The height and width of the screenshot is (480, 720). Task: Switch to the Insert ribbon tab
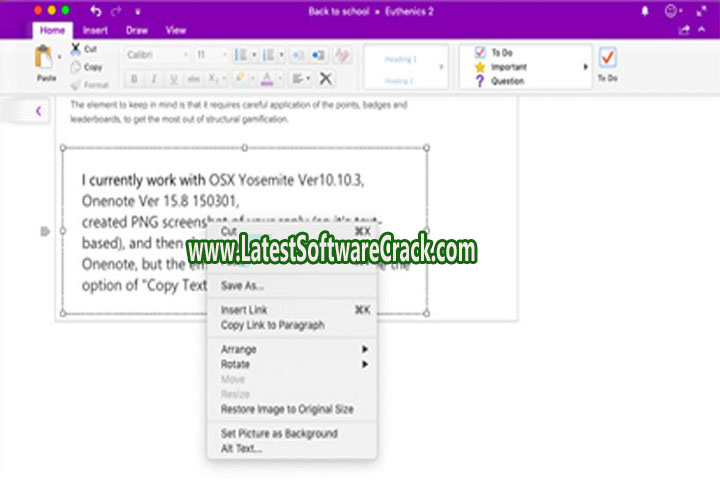[x=96, y=30]
